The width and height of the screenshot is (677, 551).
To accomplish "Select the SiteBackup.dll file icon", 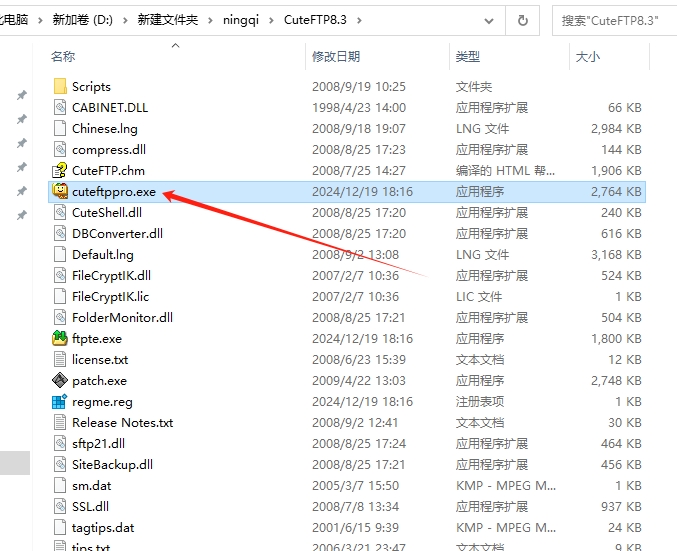I will click(60, 465).
